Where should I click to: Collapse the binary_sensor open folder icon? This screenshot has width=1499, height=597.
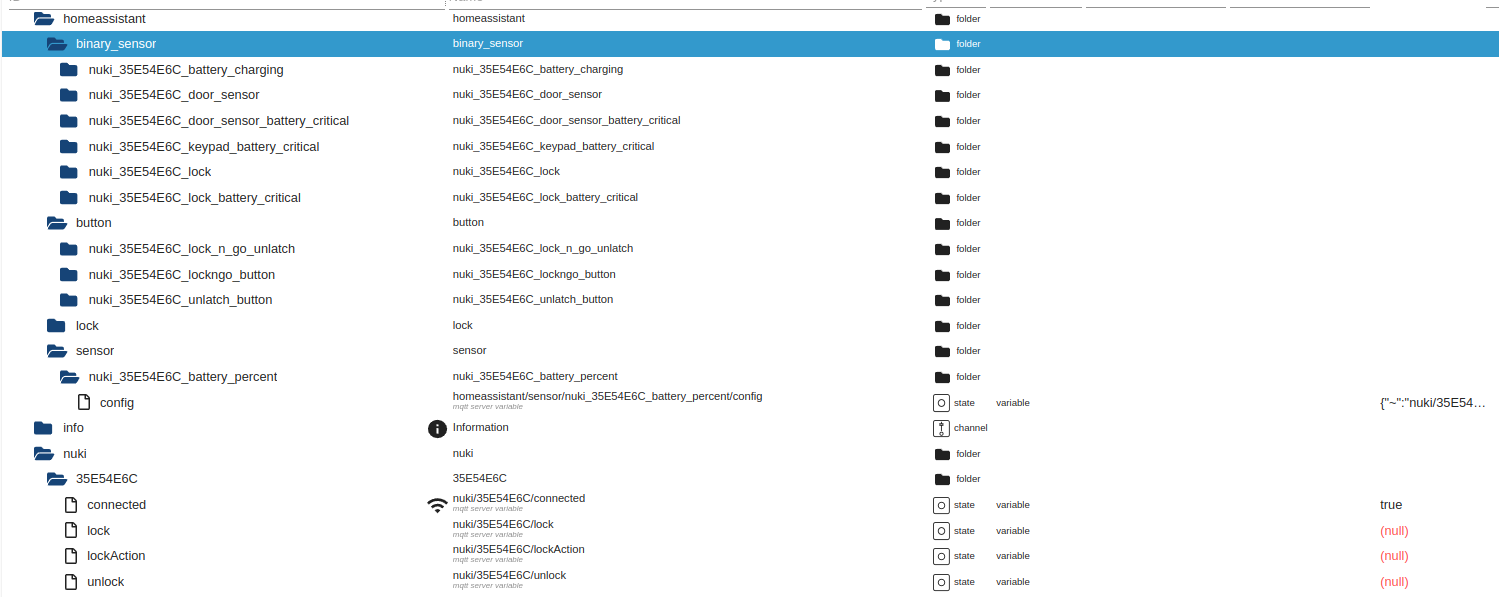click(x=56, y=44)
